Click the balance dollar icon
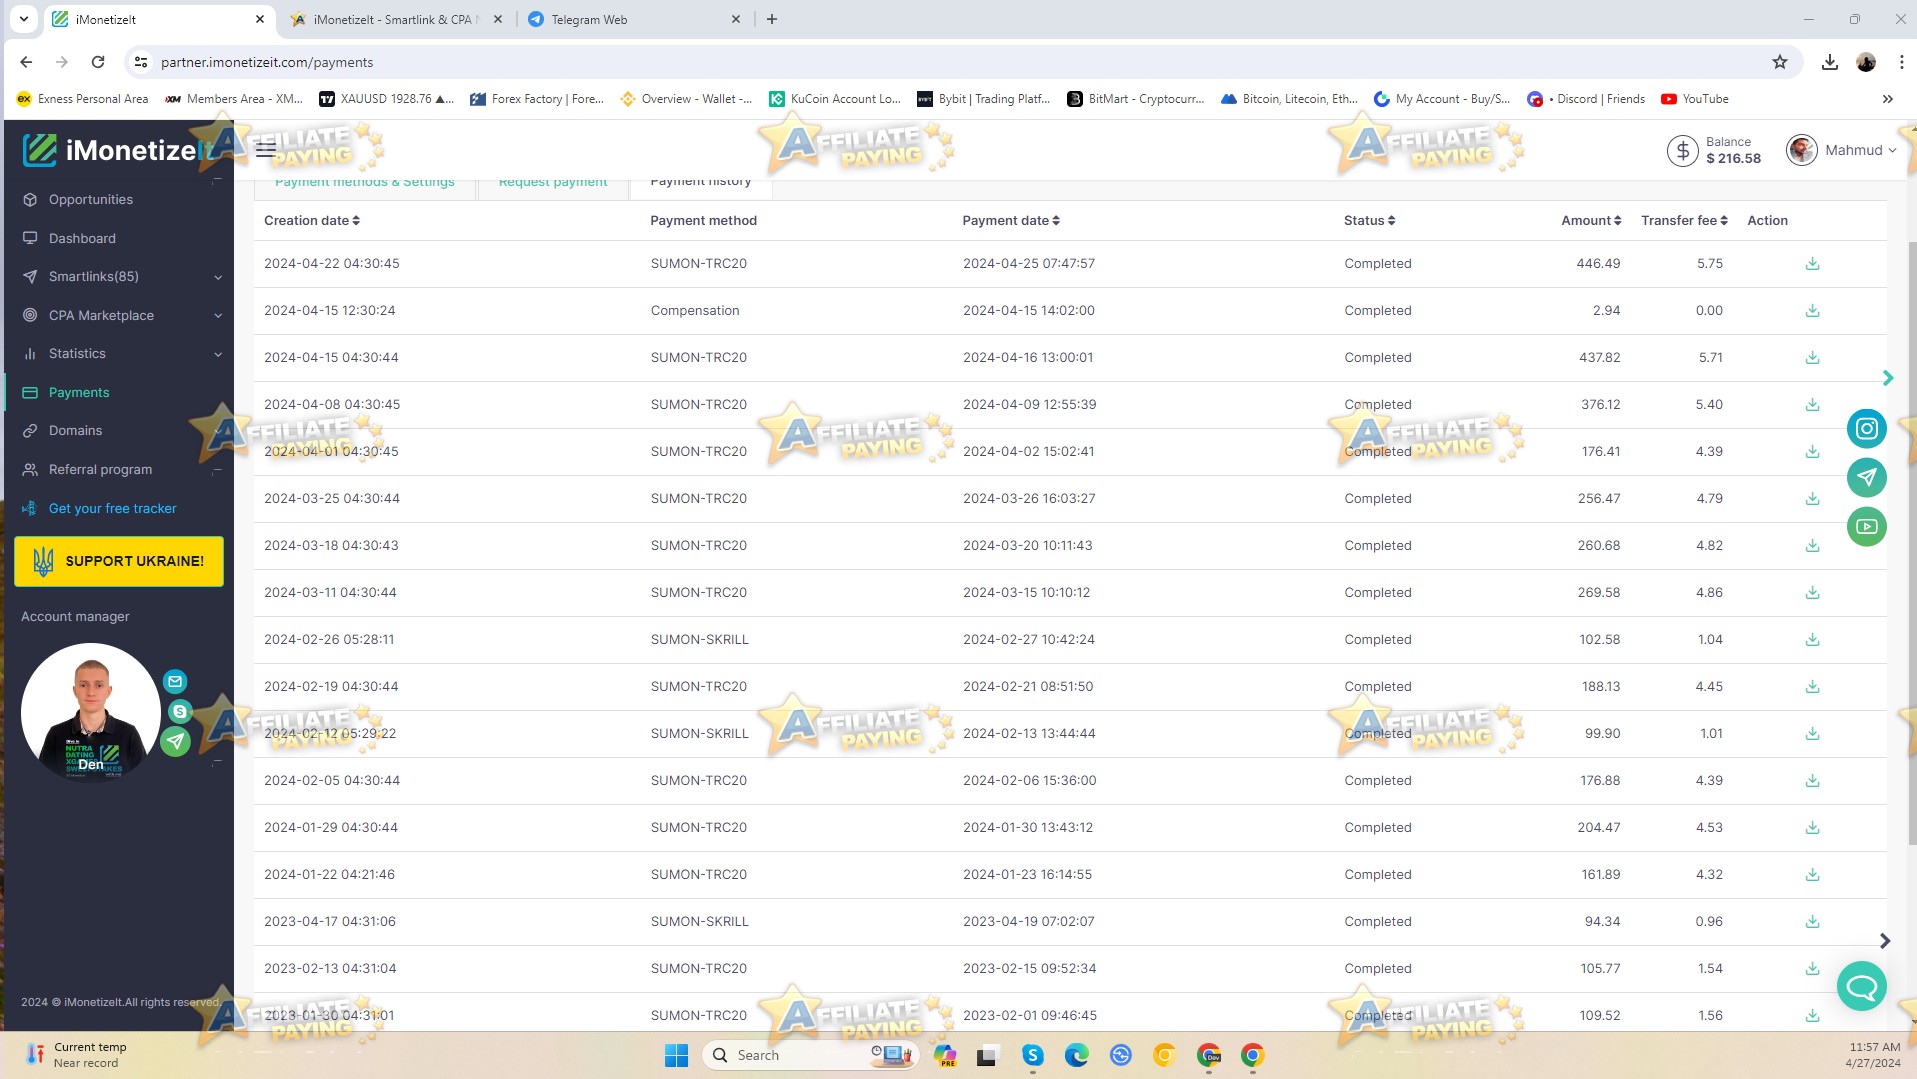 click(1682, 151)
